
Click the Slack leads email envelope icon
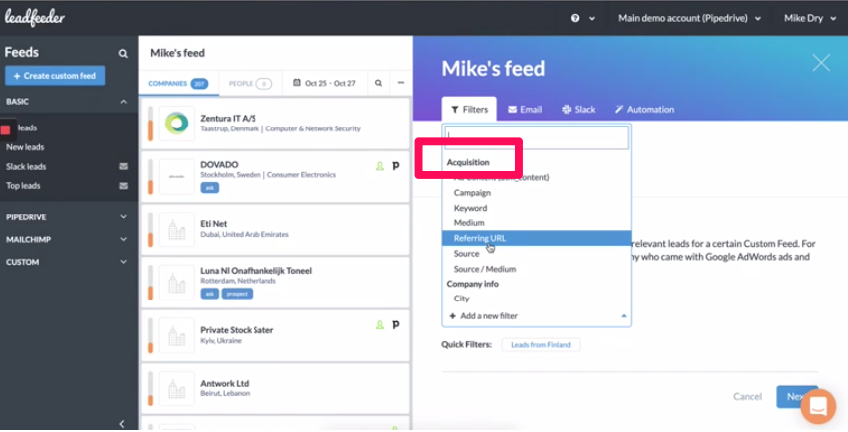[x=123, y=167]
